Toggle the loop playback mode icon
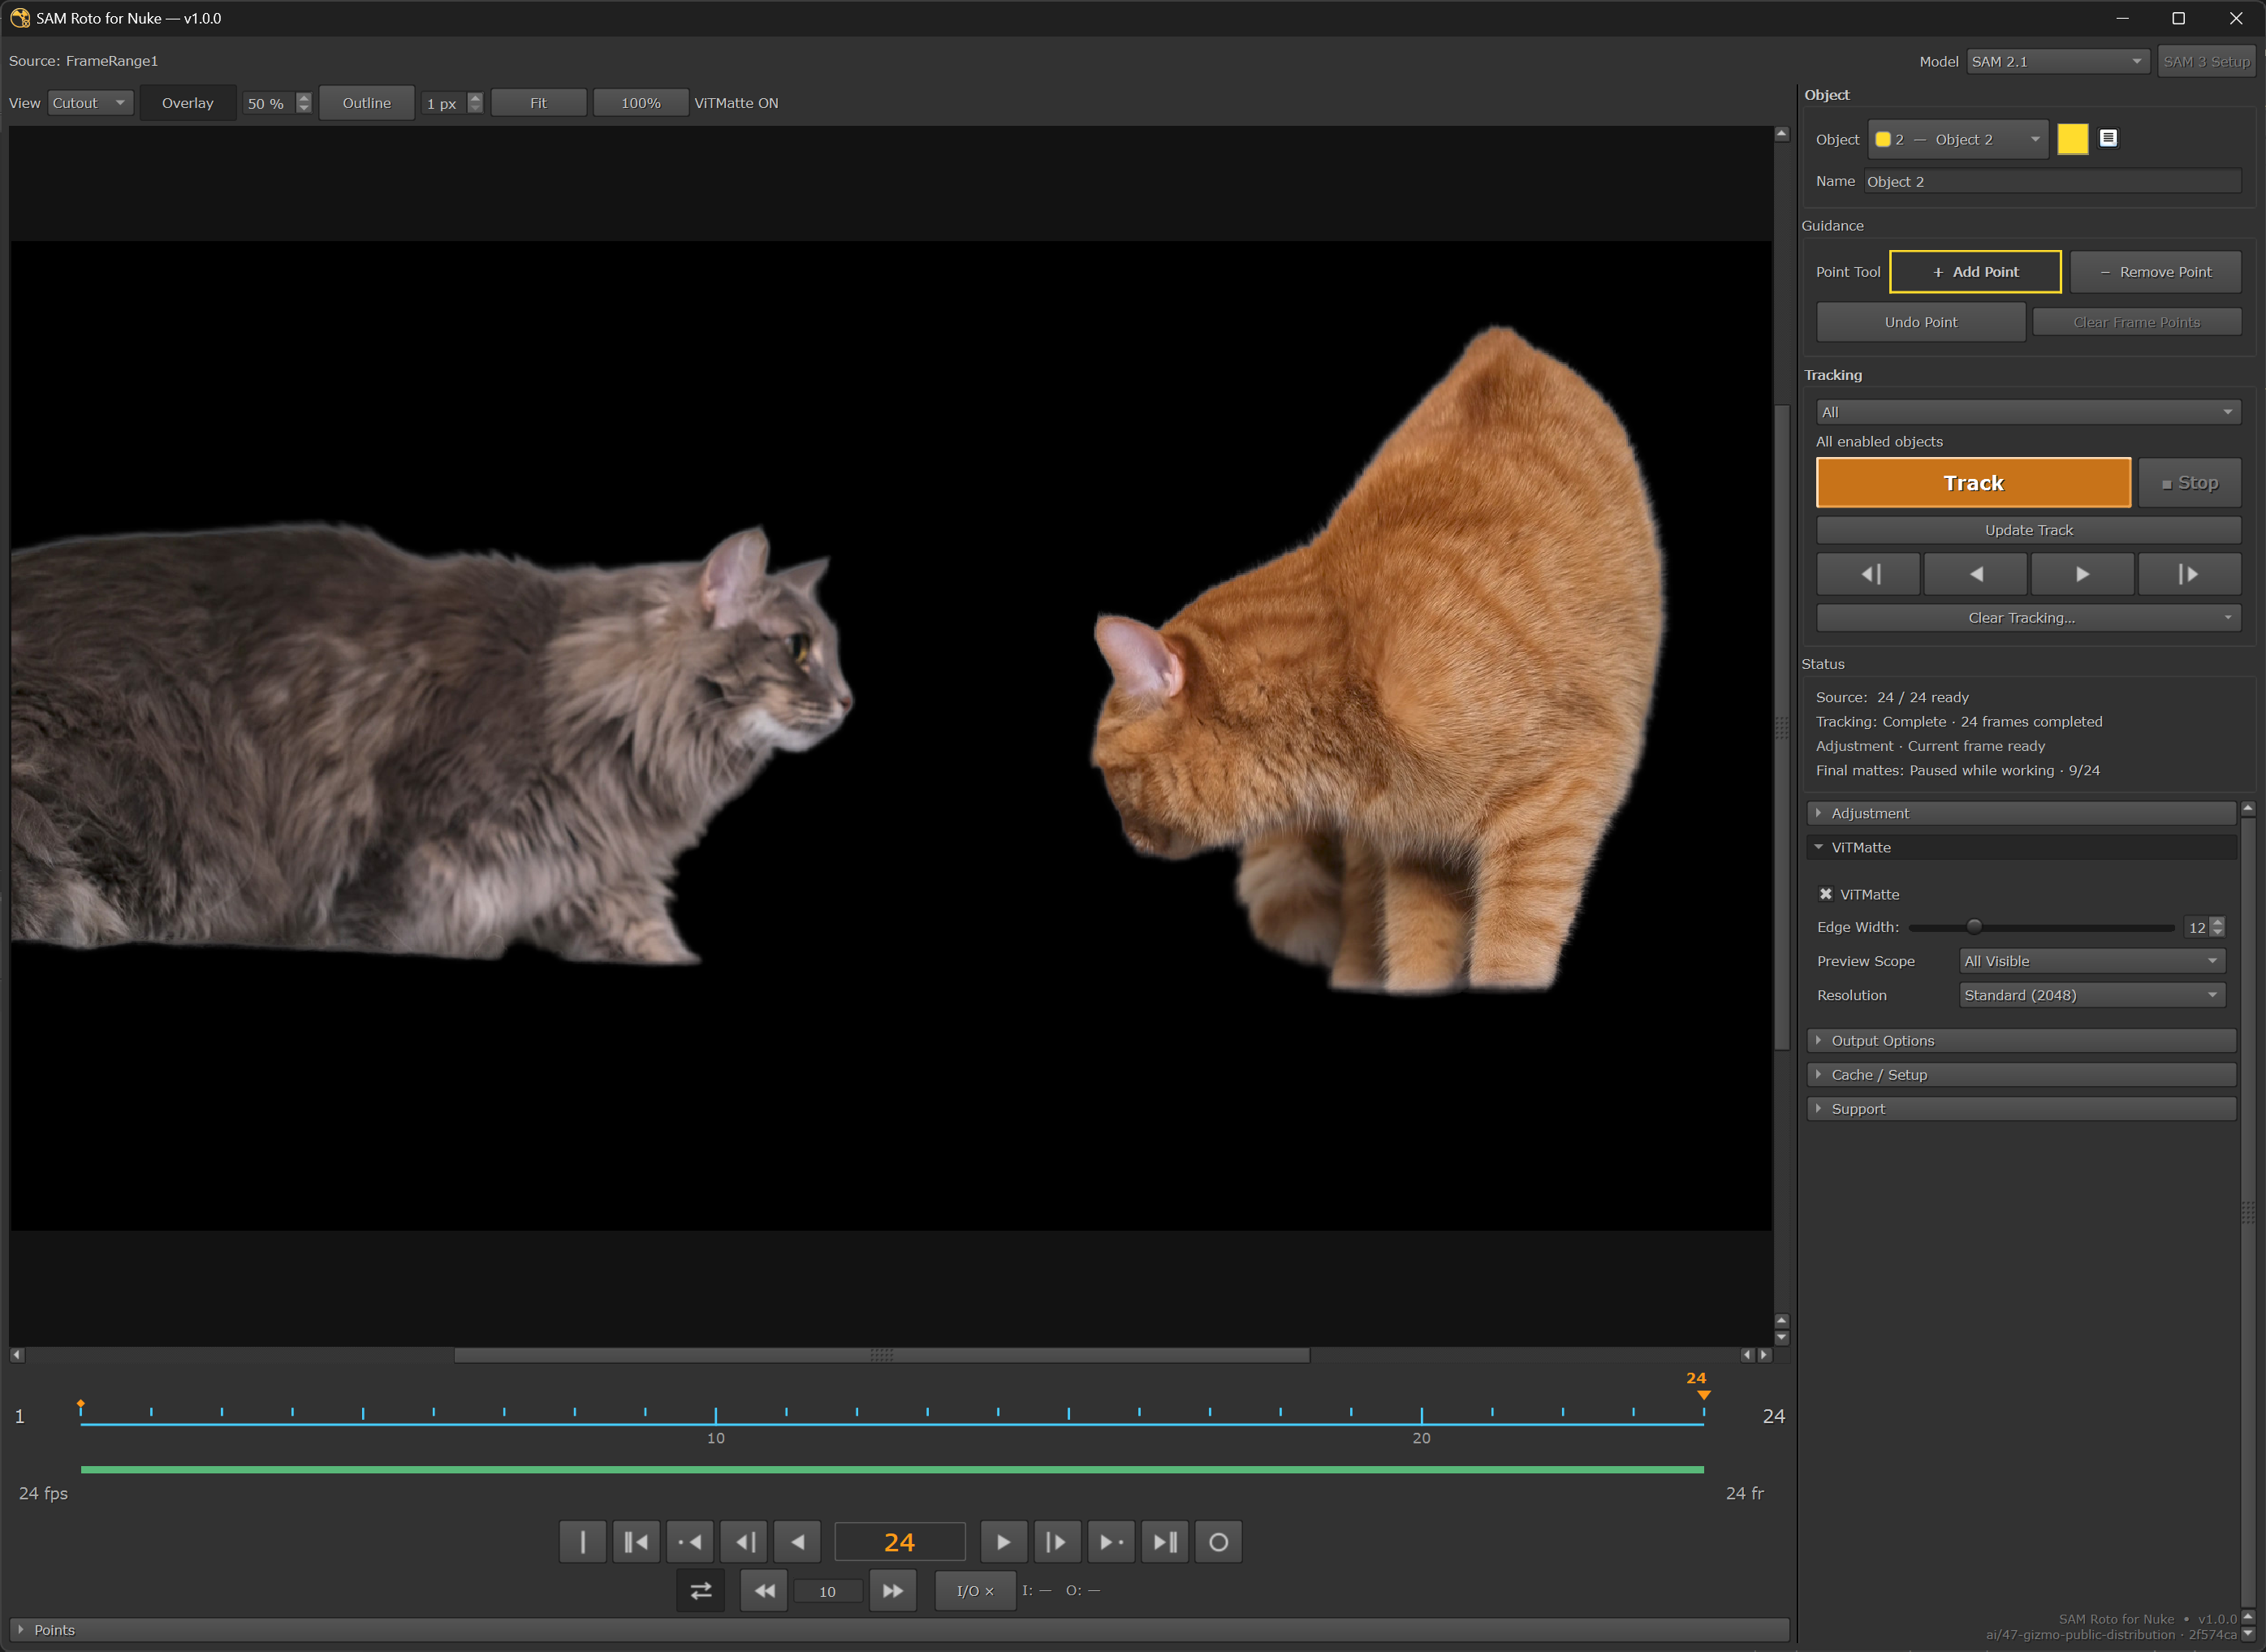The height and width of the screenshot is (1652, 2266). (701, 1590)
